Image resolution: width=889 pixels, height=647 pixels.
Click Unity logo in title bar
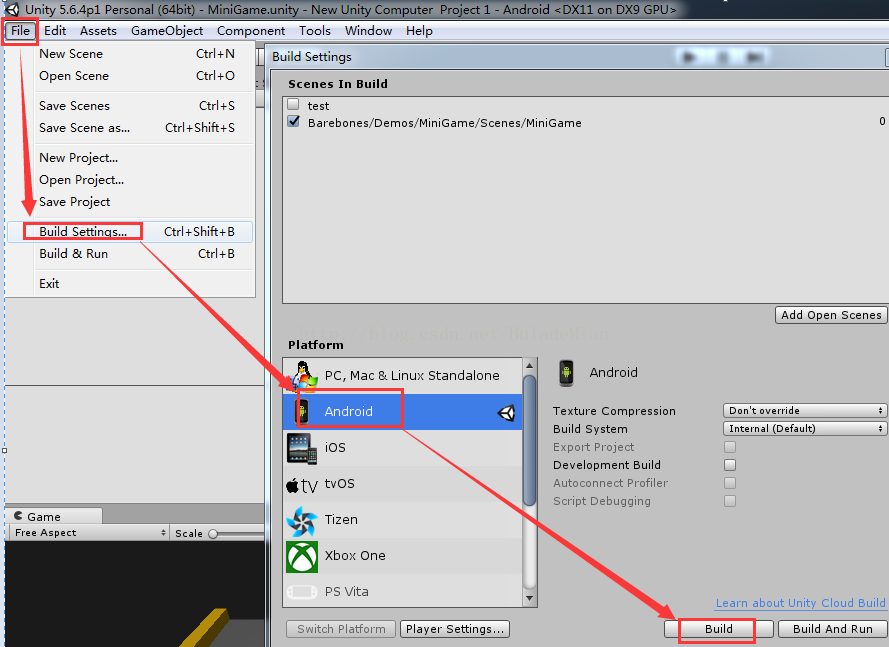click(x=12, y=9)
